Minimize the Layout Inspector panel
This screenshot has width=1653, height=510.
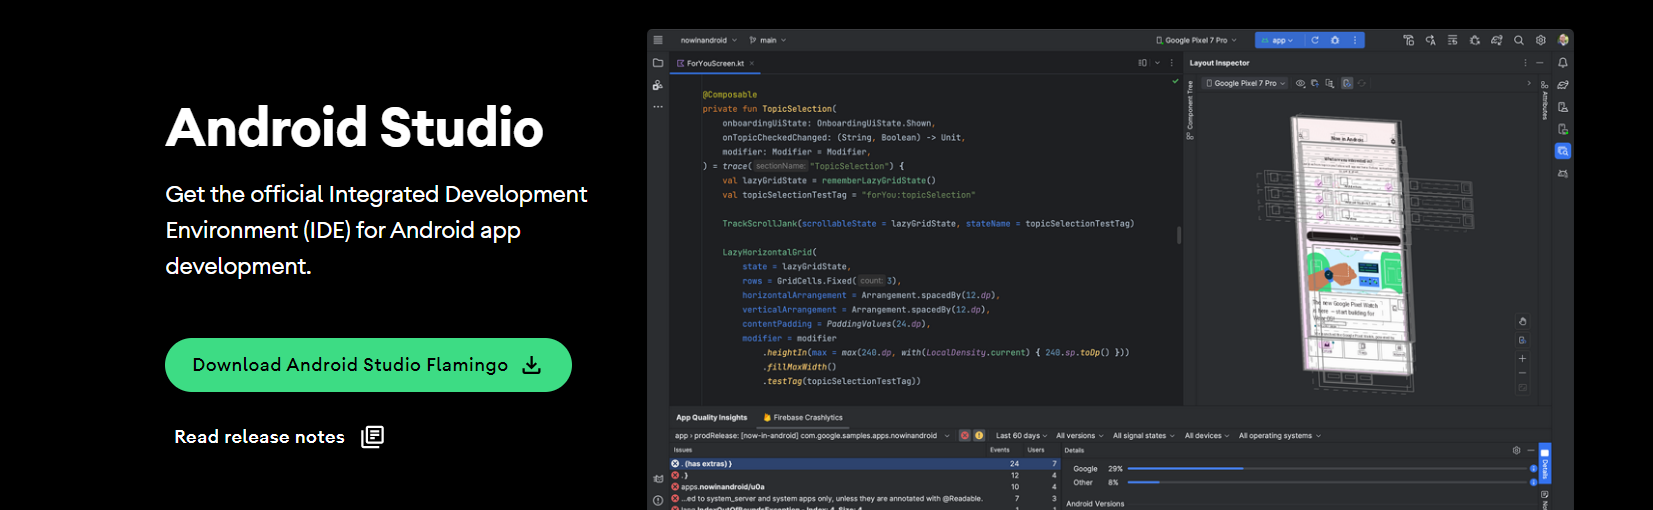[1540, 63]
